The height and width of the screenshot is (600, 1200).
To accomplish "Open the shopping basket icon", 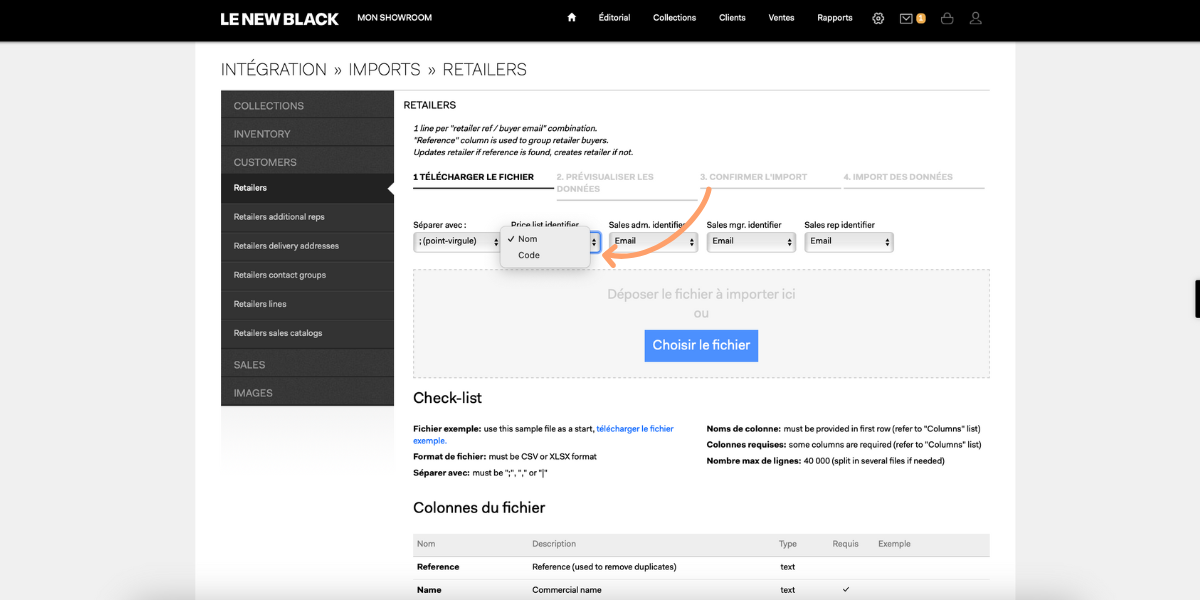I will [947, 18].
